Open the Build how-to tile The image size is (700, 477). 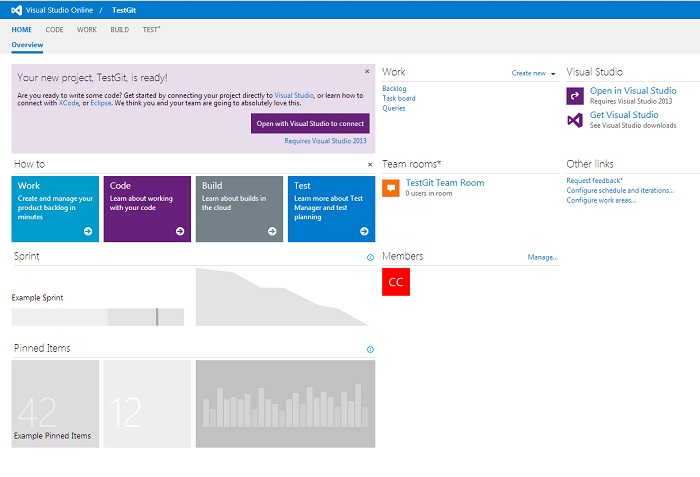pos(239,209)
